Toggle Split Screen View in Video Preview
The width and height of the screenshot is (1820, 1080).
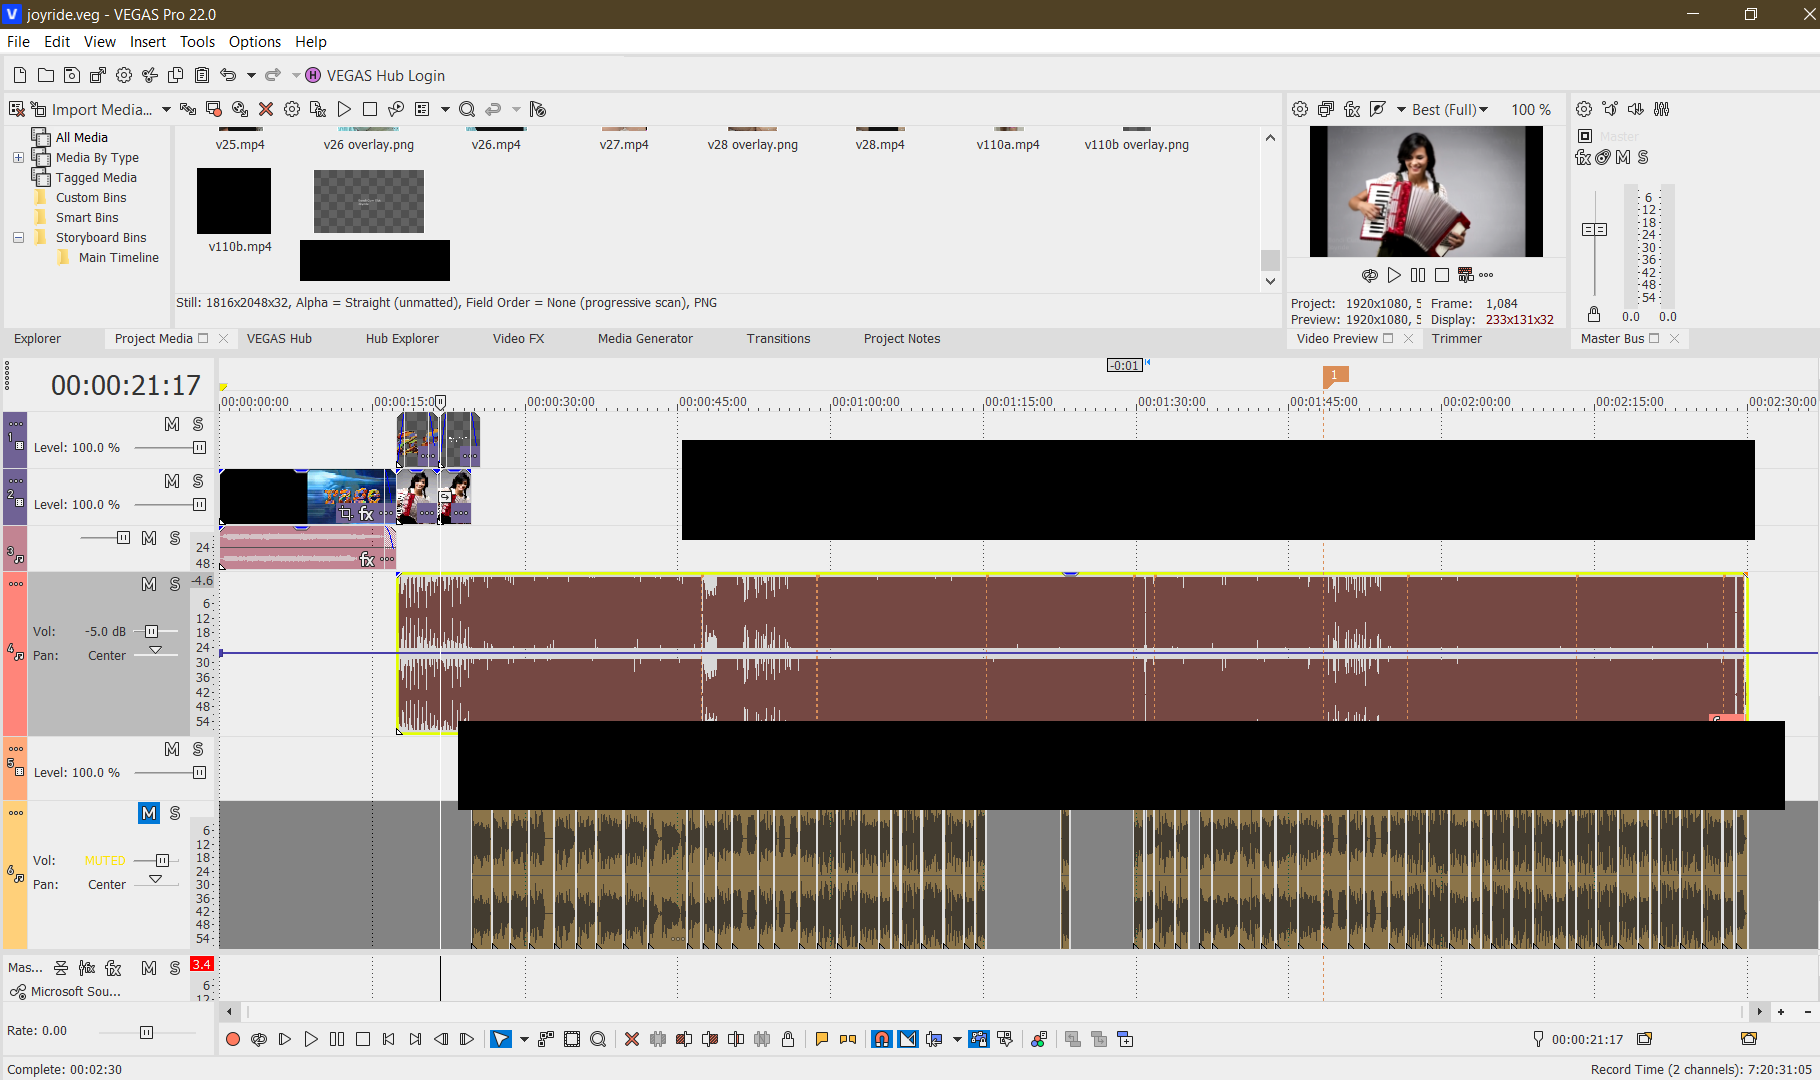pos(1378,109)
